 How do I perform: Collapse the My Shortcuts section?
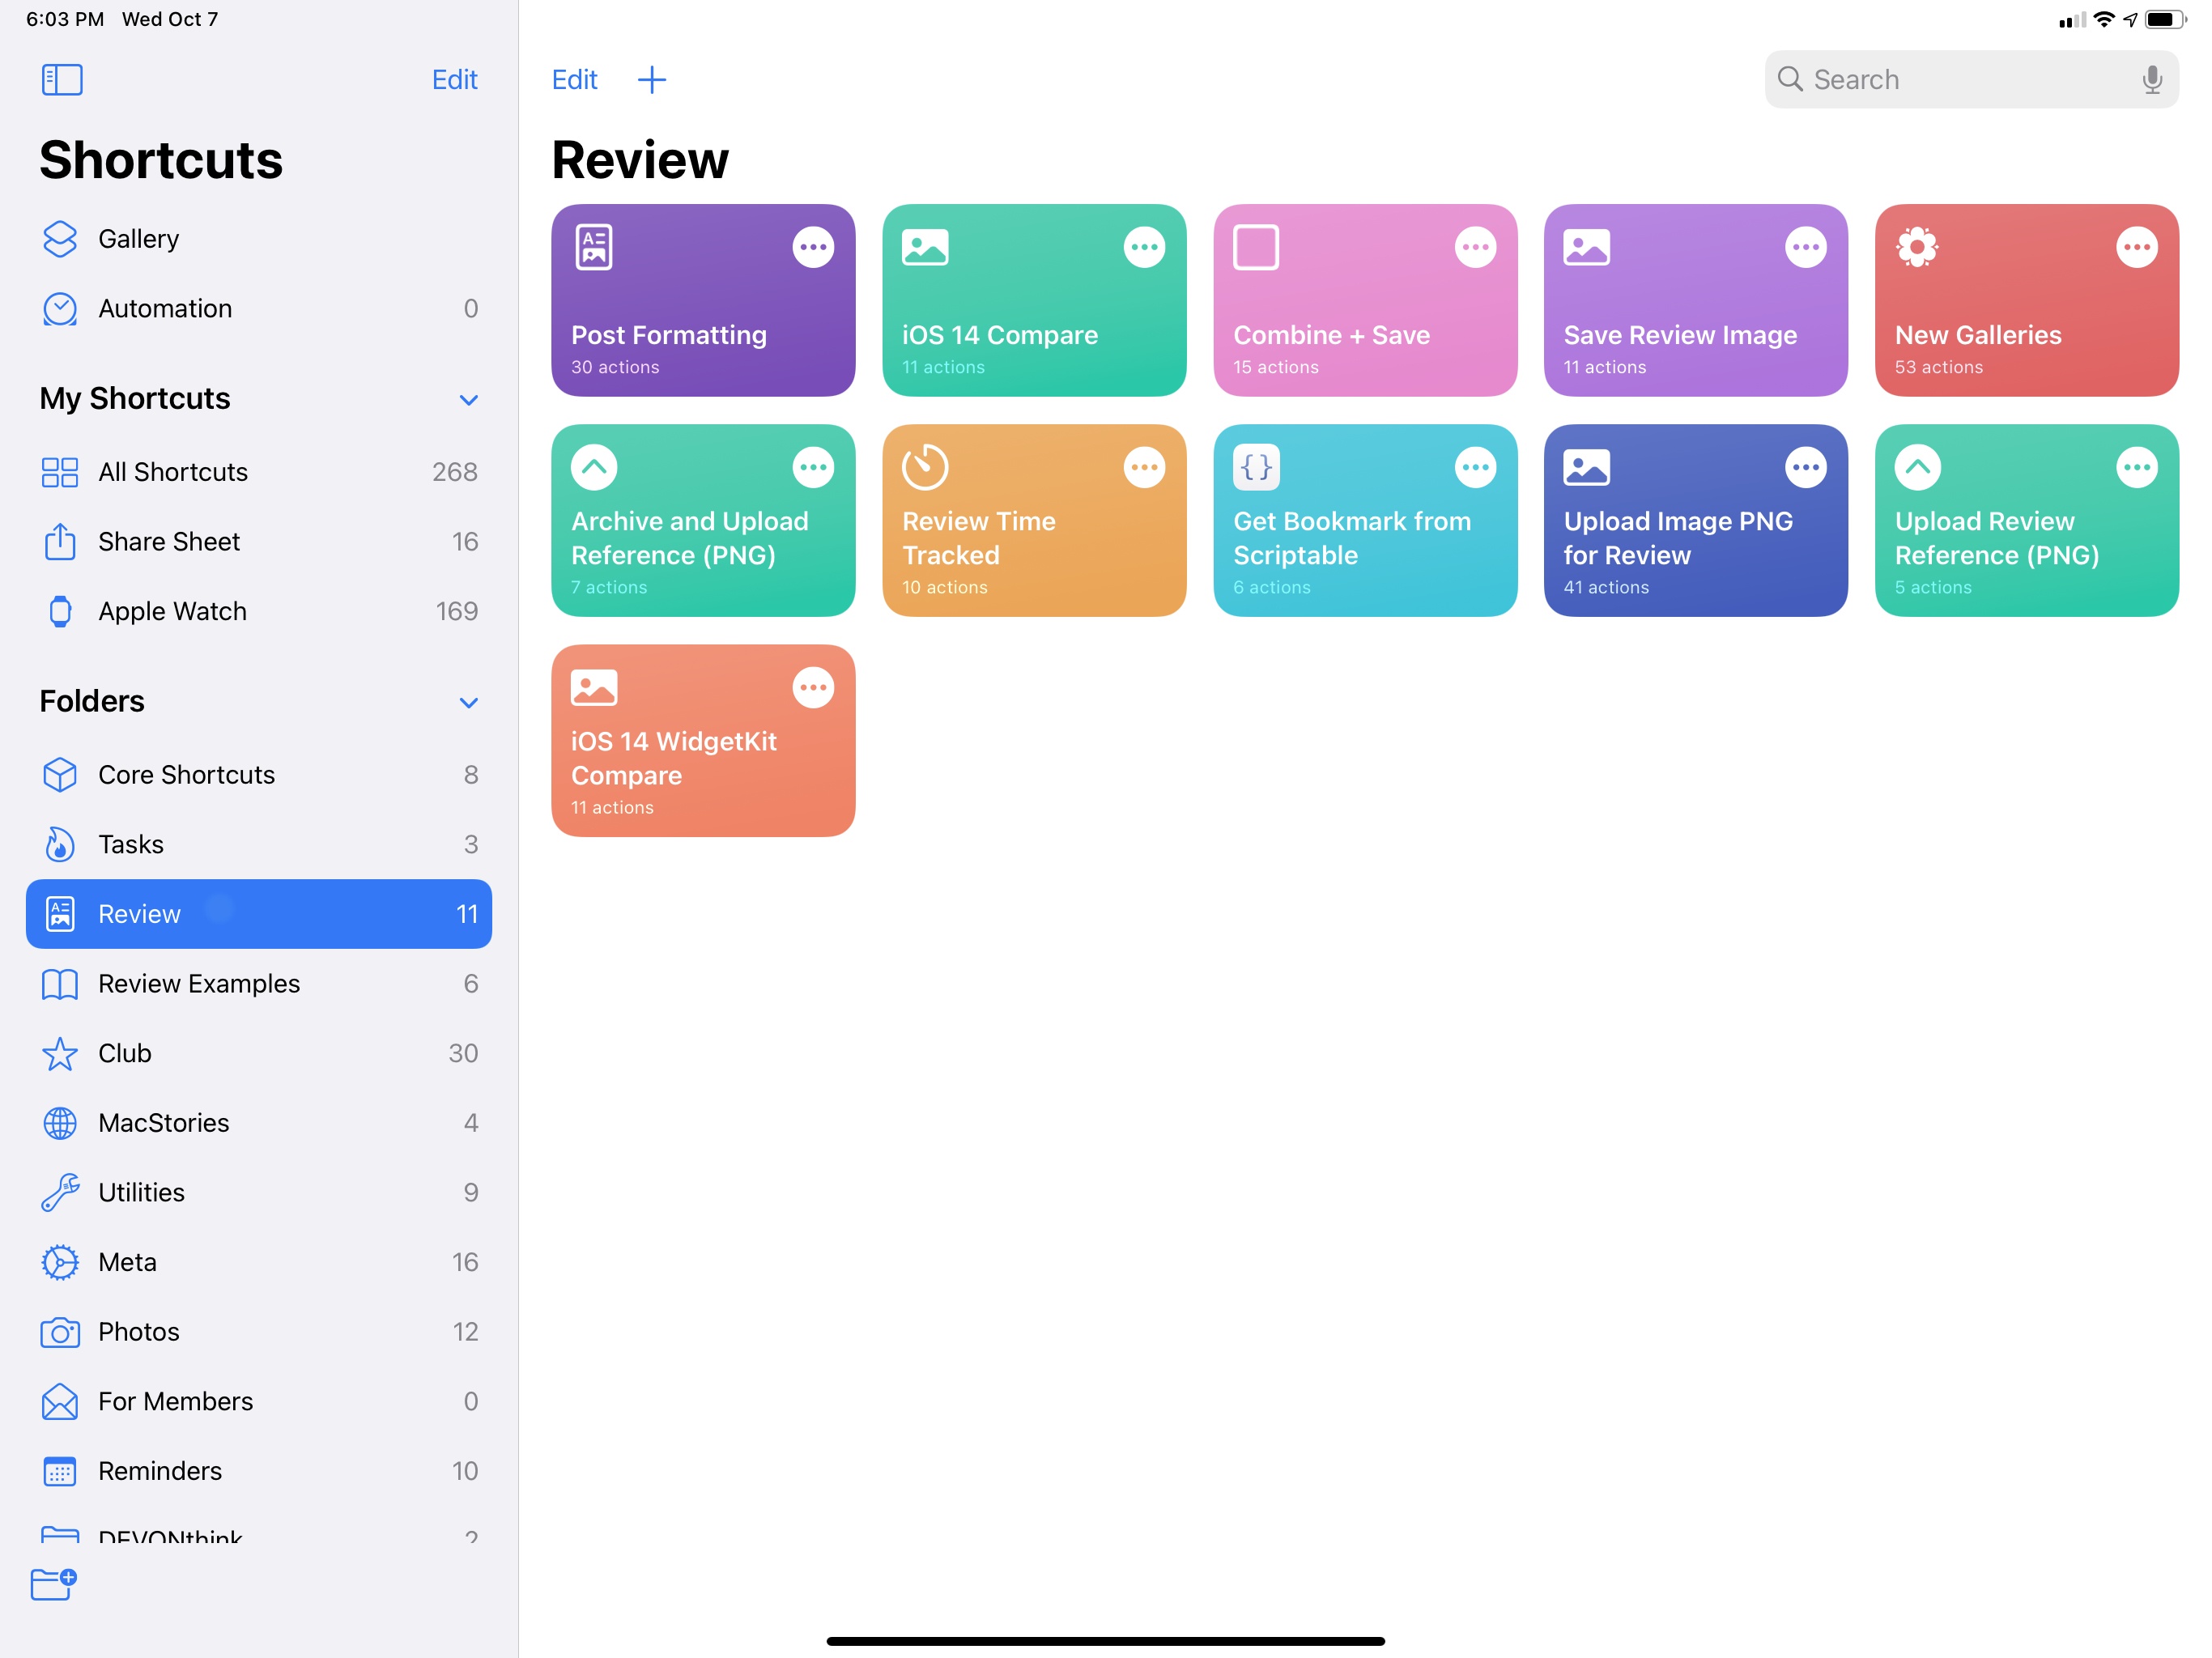tap(468, 400)
